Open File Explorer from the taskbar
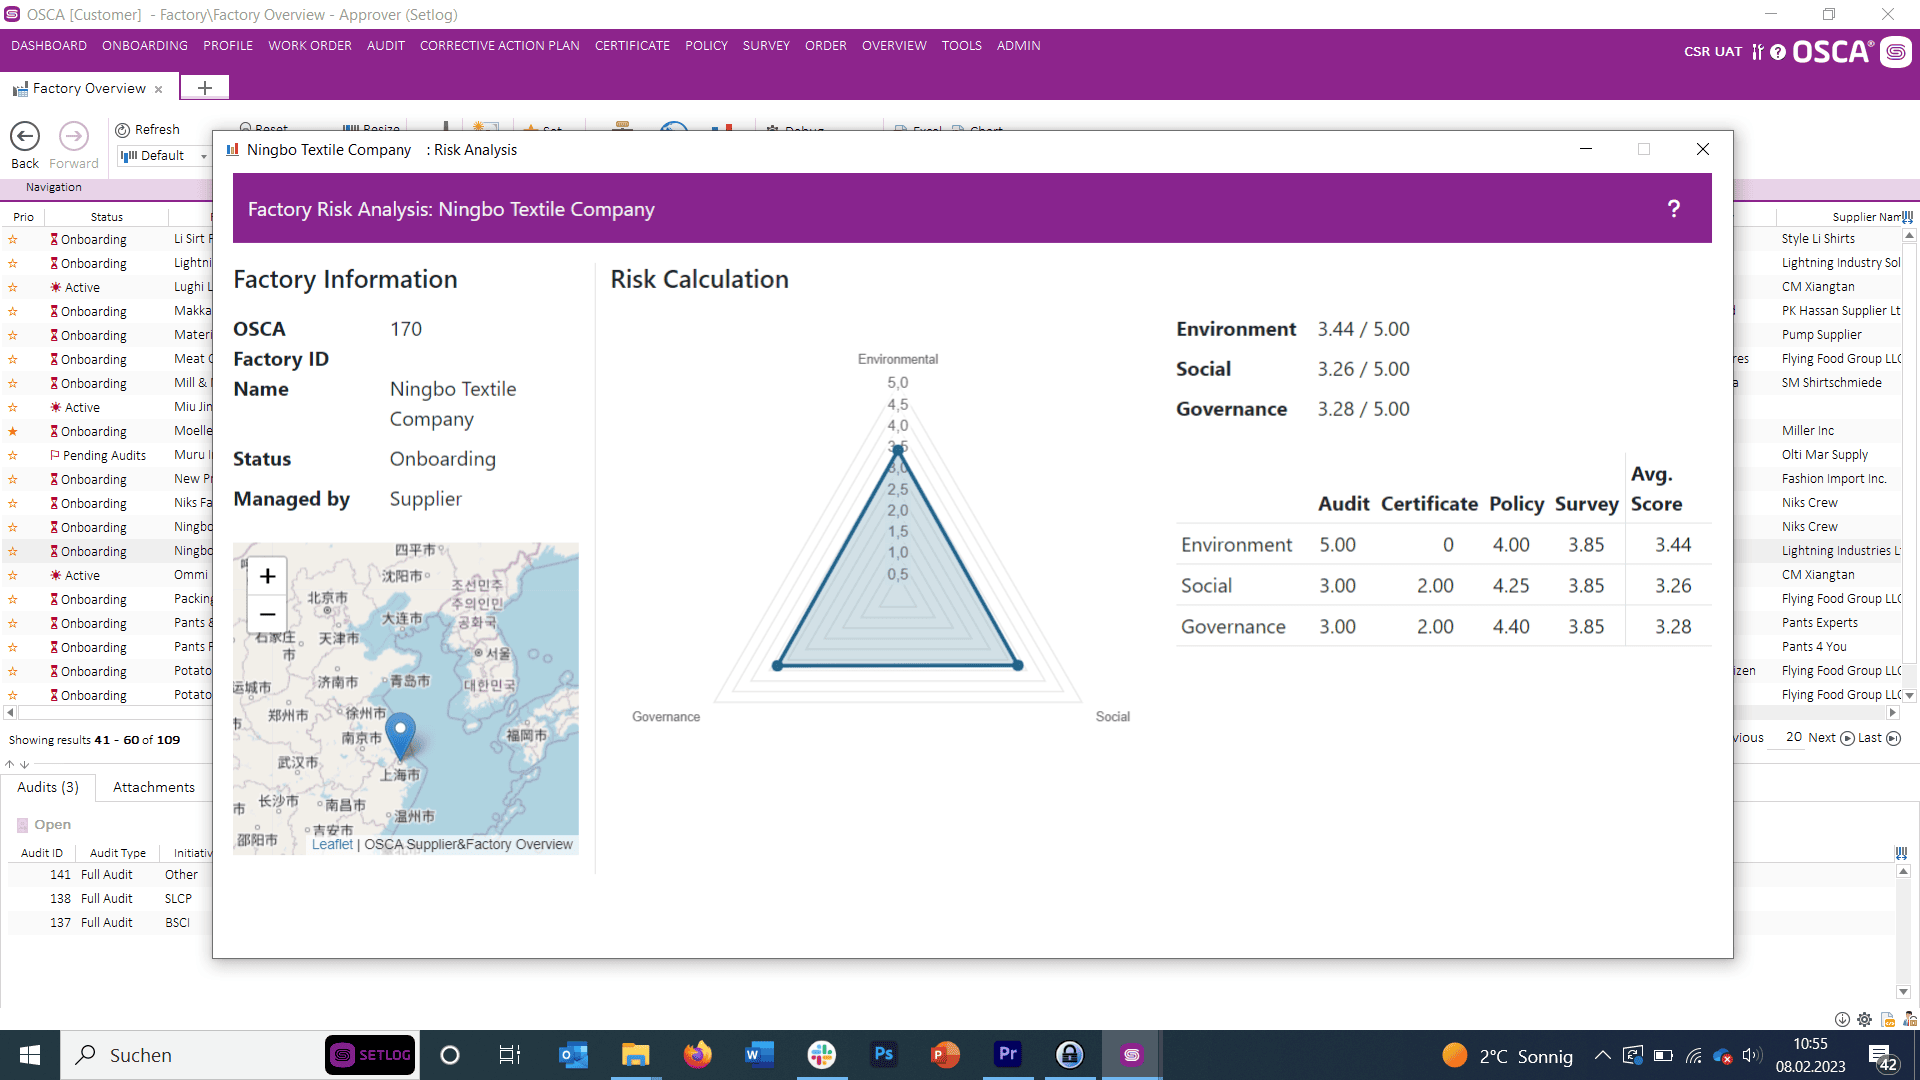1920x1080 pixels. [635, 1055]
